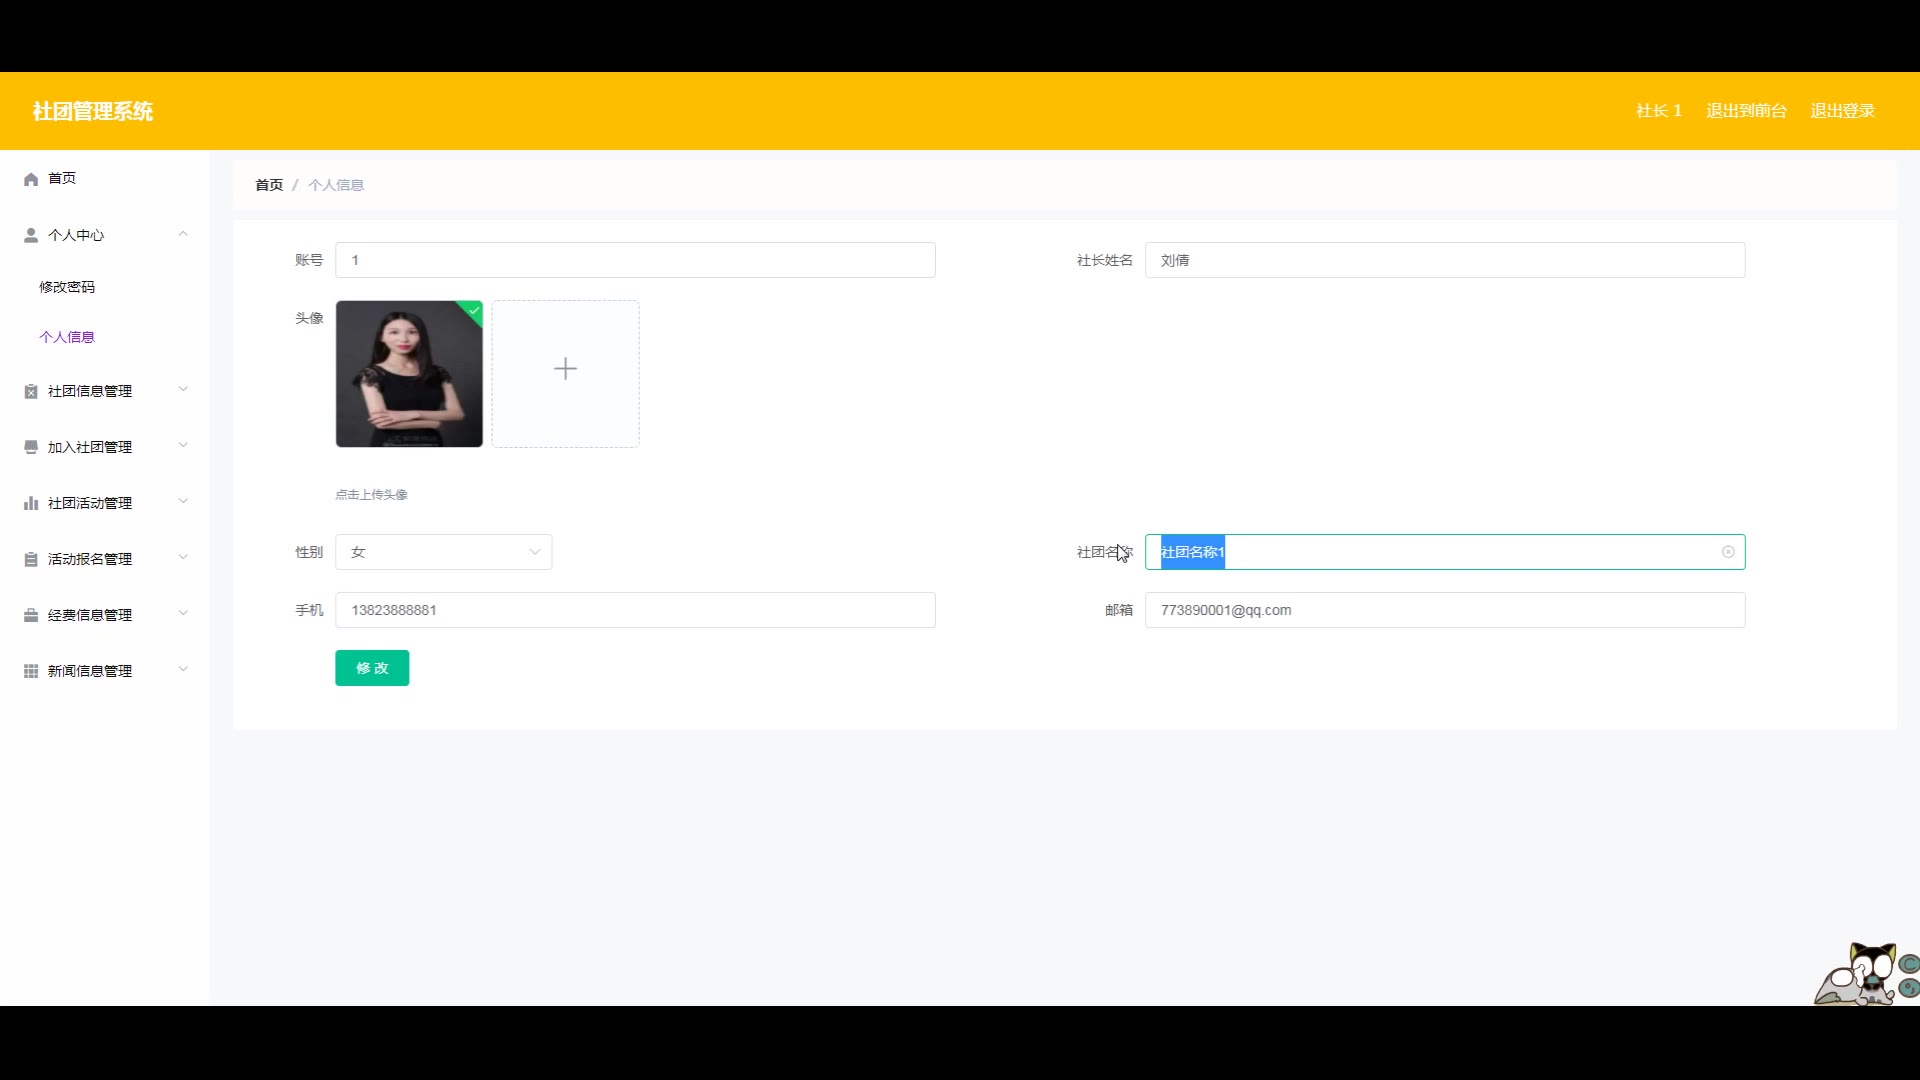Click the uploaded avatar photo thumbnail

tap(409, 373)
